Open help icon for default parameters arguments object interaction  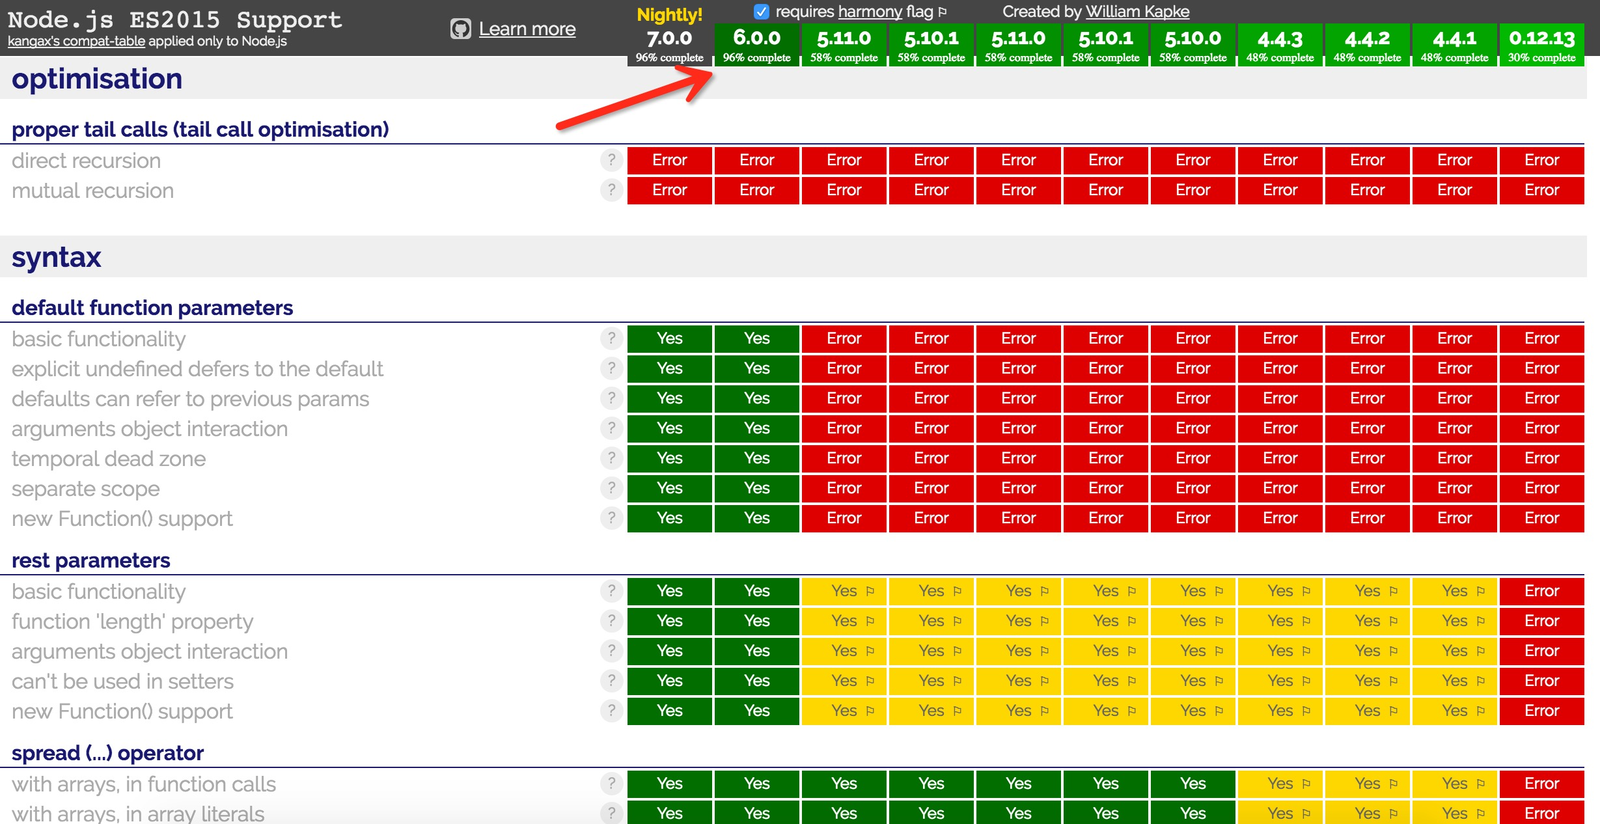tap(611, 428)
